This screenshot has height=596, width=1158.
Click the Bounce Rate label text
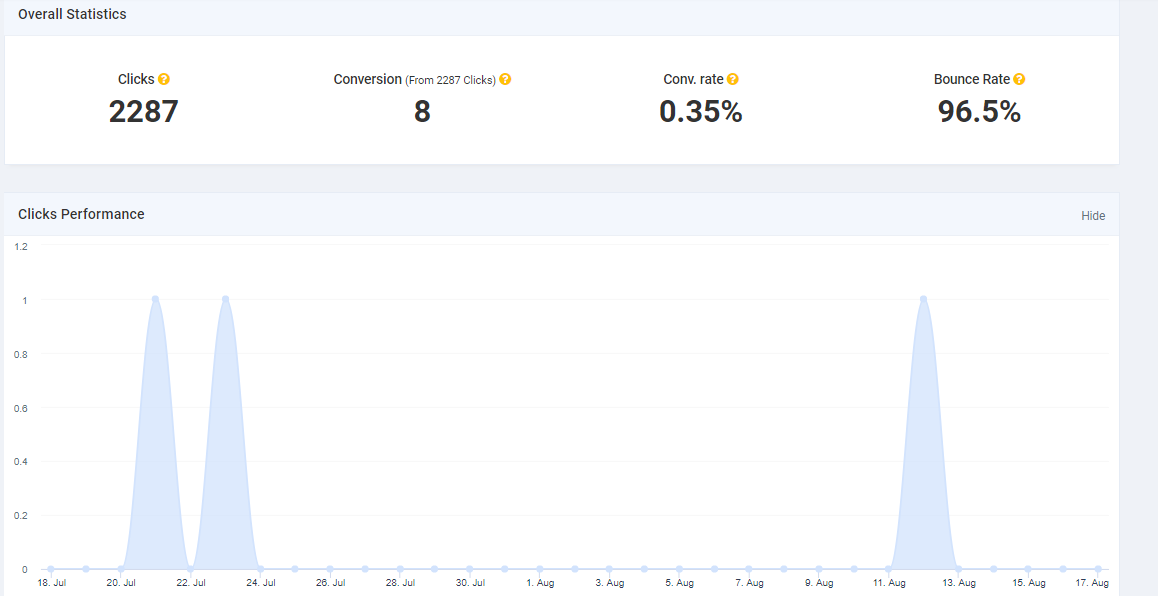(x=971, y=80)
